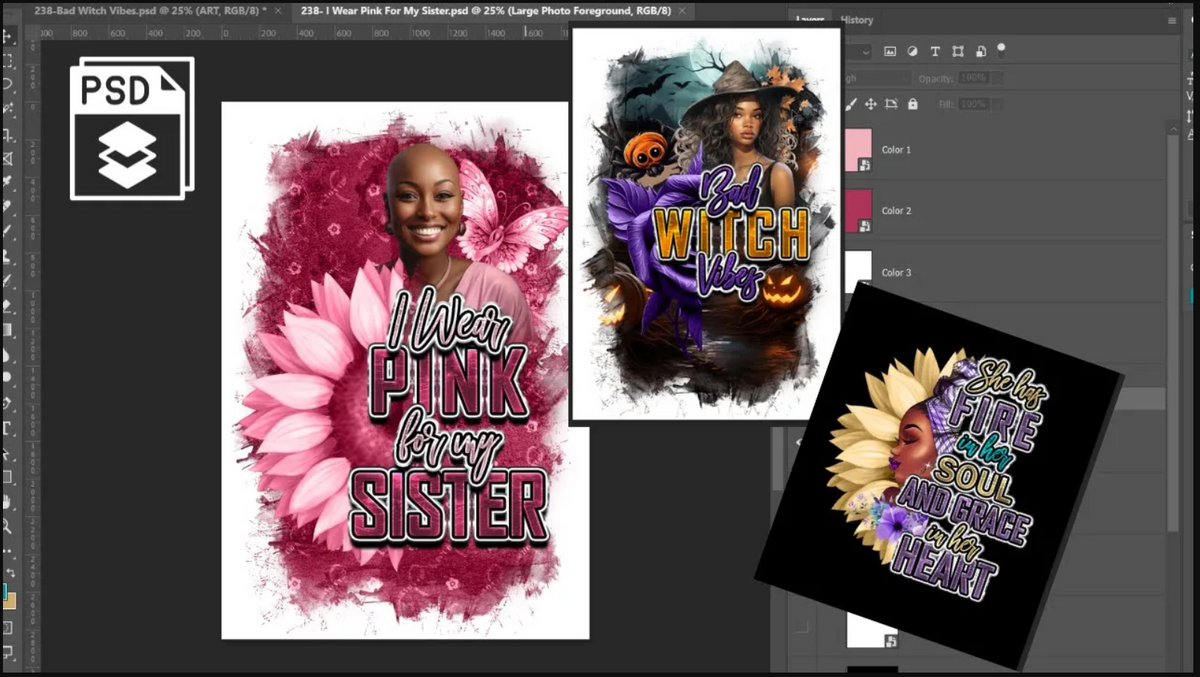Toggle layer filtering with the filter switch
This screenshot has width=1200, height=677.
coord(1001,51)
